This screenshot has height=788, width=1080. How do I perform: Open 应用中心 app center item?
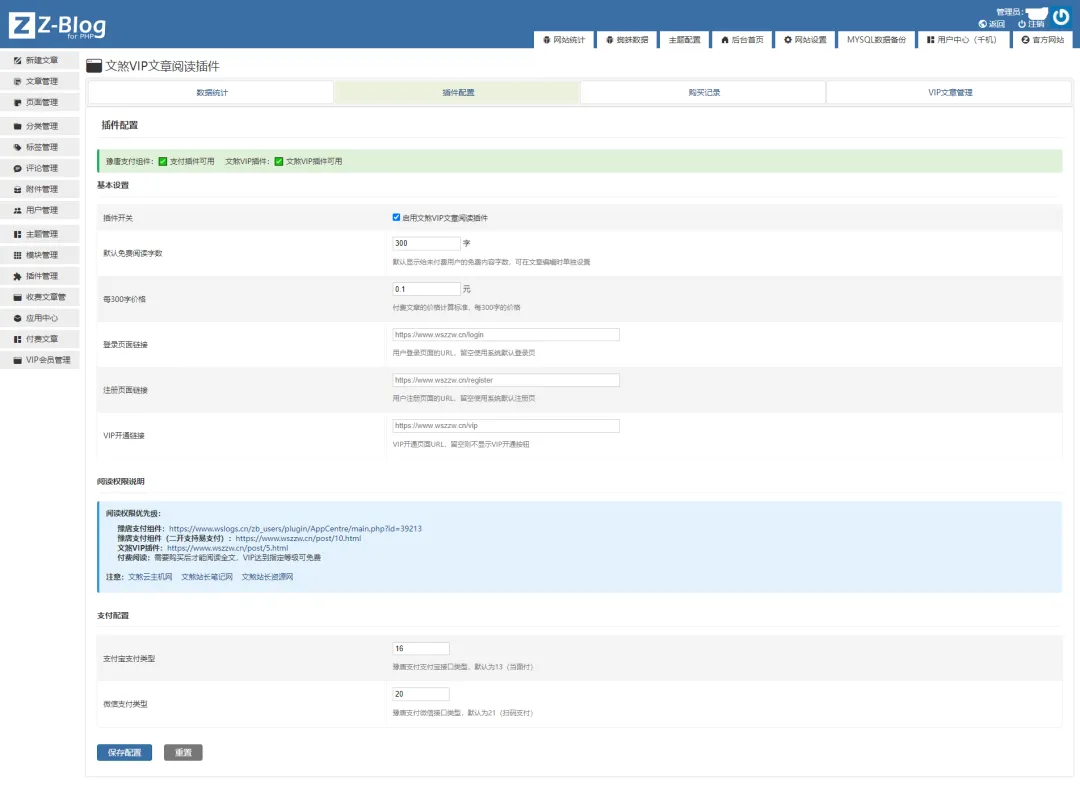coord(40,318)
